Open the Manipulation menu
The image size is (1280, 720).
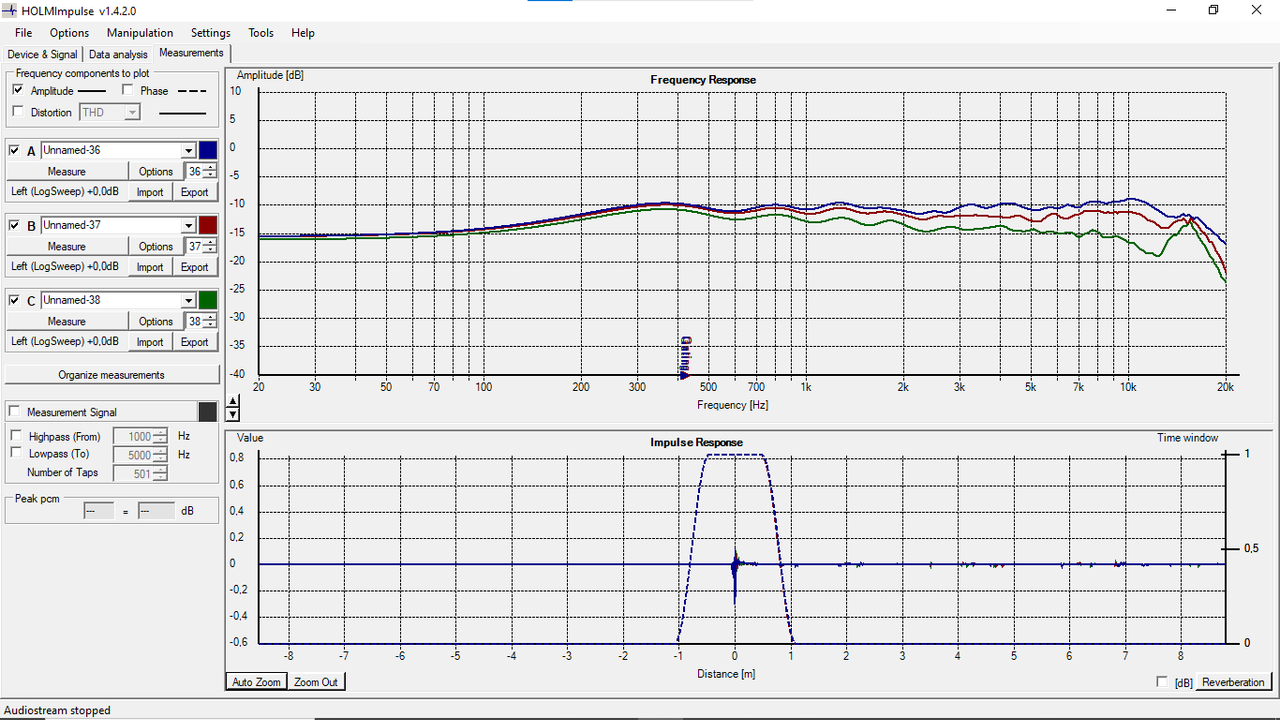tap(140, 33)
